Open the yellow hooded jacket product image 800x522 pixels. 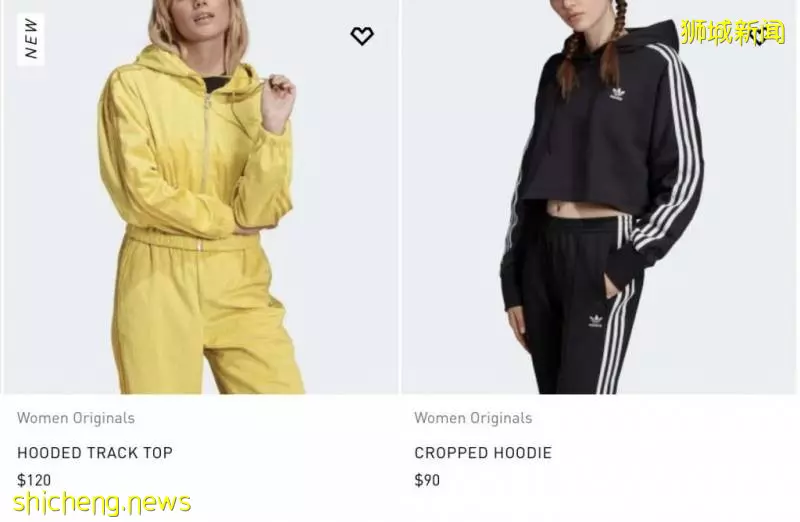click(x=201, y=197)
